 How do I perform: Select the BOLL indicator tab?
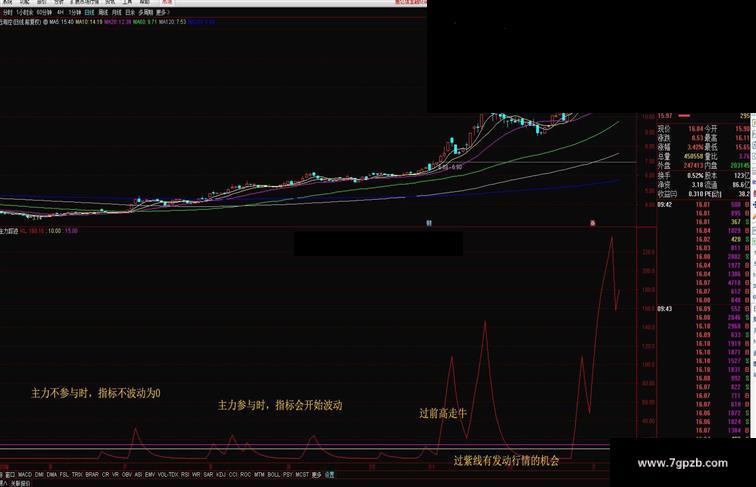[x=274, y=475]
